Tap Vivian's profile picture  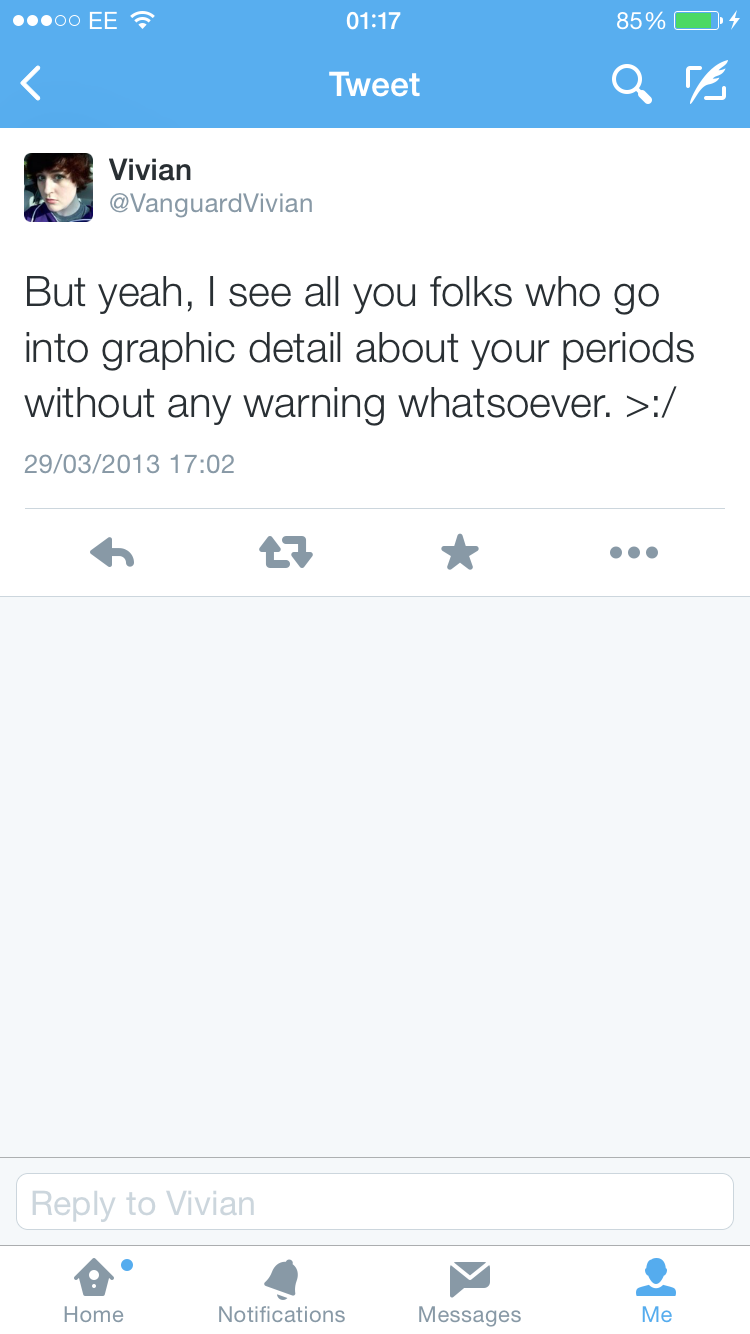pyautogui.click(x=58, y=187)
